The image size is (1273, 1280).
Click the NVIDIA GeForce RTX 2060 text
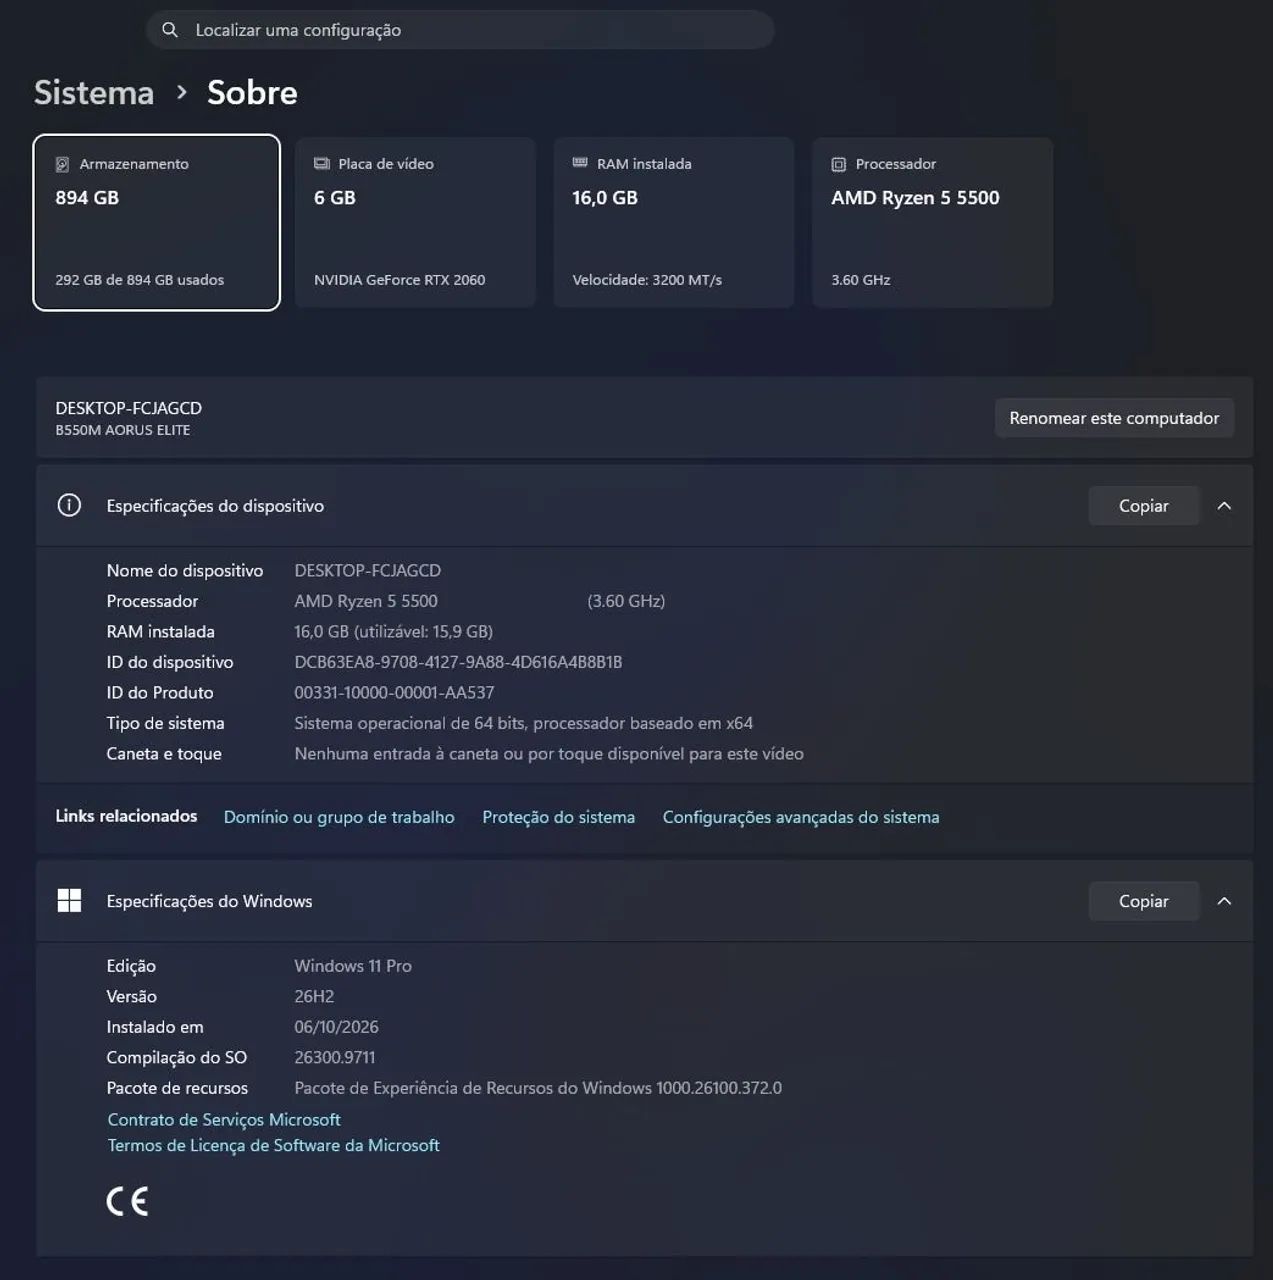click(399, 280)
